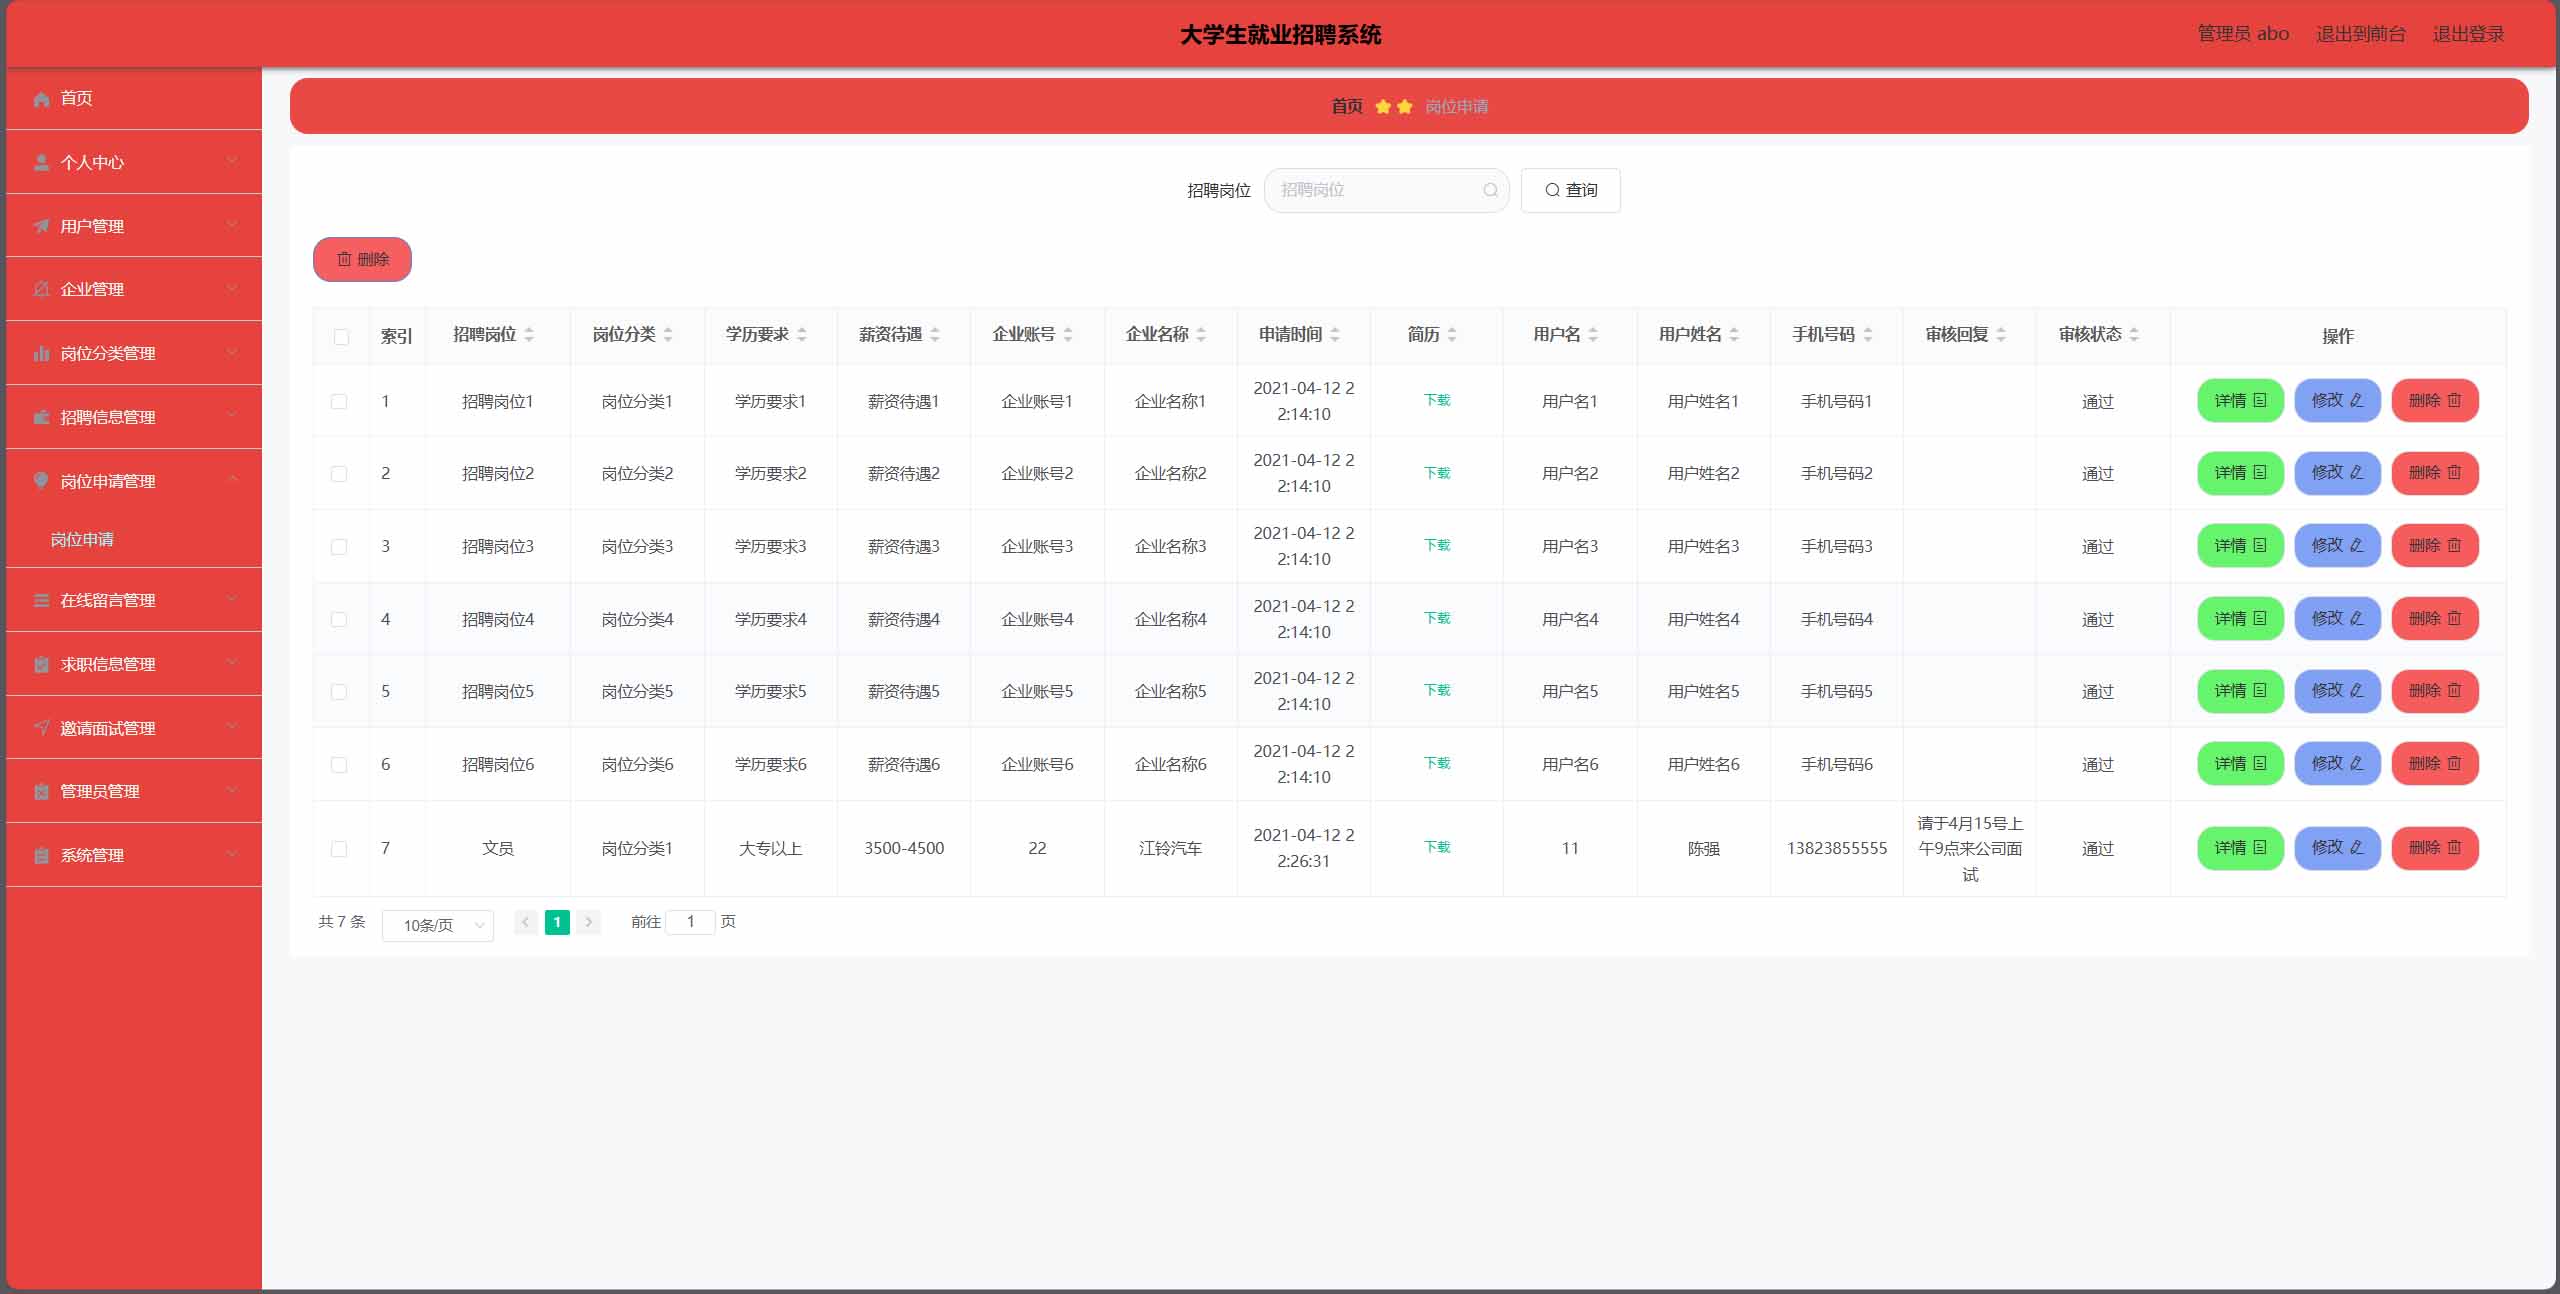2560x1294 pixels.
Task: Click 删除 for the 招聘岗位3 row
Action: pyautogui.click(x=2434, y=546)
